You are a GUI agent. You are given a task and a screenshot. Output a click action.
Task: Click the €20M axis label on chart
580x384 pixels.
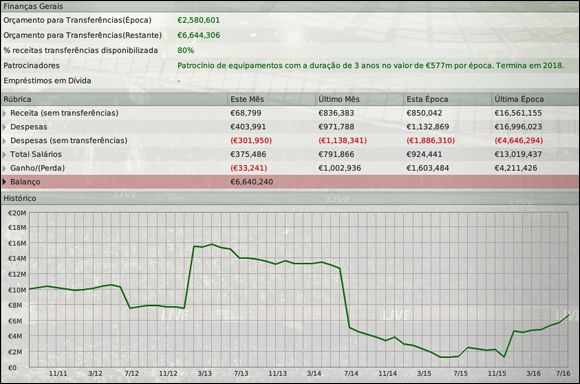click(17, 213)
